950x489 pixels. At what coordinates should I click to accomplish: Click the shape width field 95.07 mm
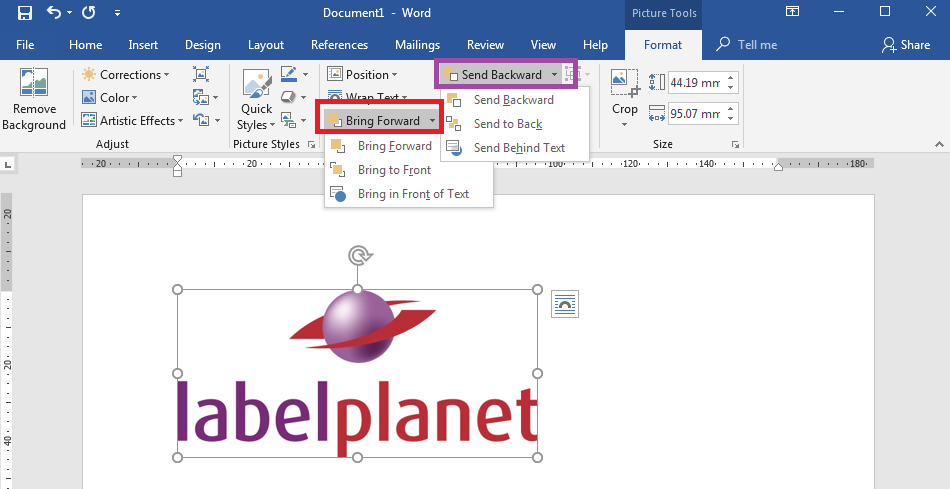[695, 113]
